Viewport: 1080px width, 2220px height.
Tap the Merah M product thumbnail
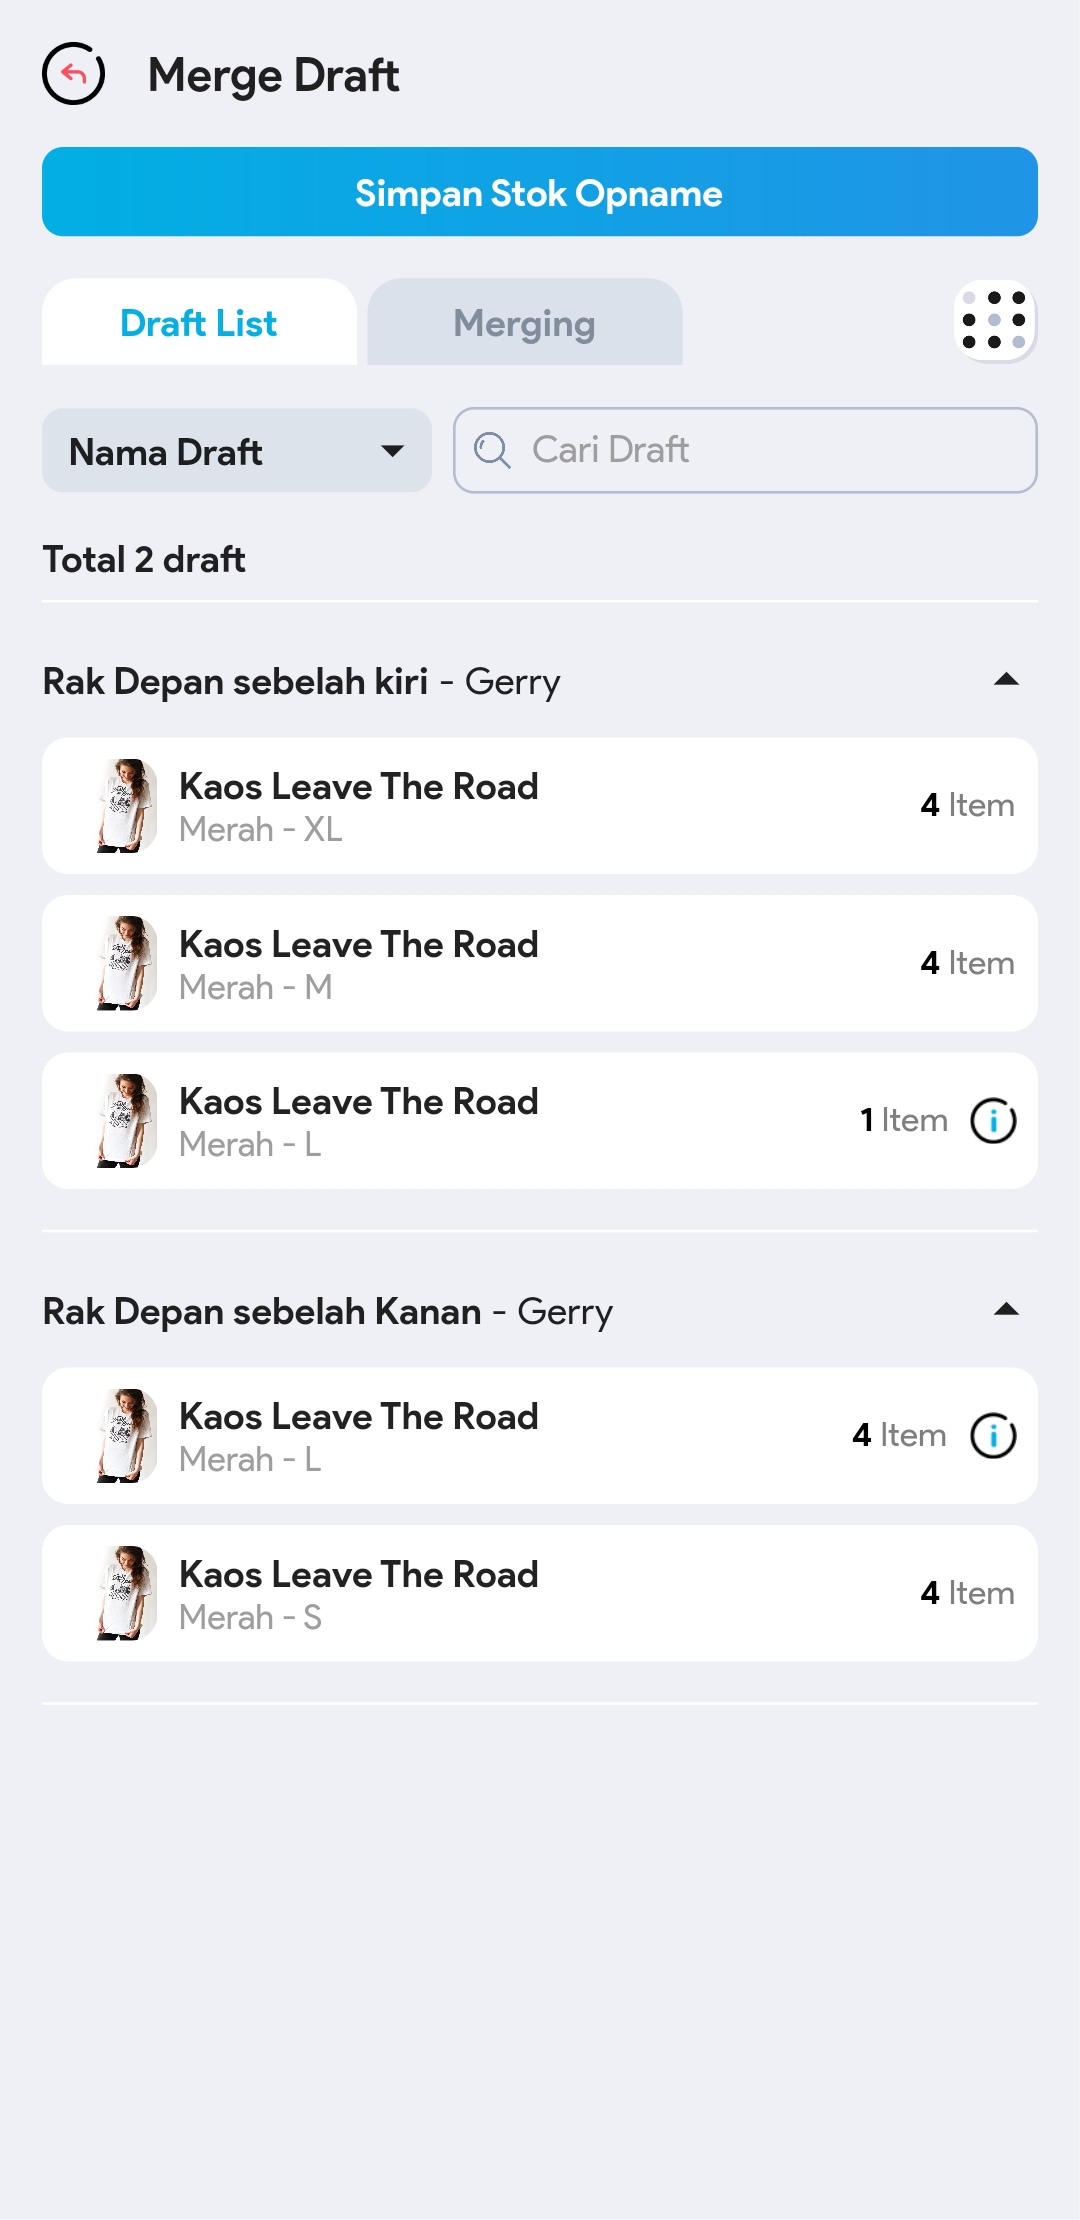(x=126, y=963)
